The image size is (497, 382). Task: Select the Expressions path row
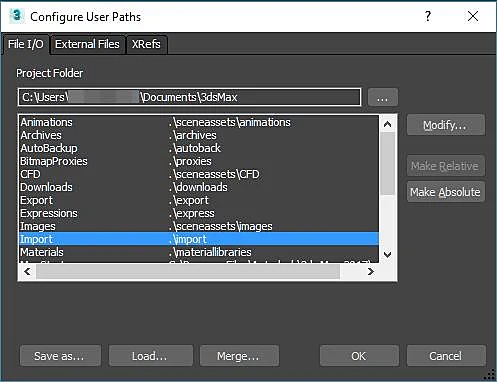click(x=199, y=213)
